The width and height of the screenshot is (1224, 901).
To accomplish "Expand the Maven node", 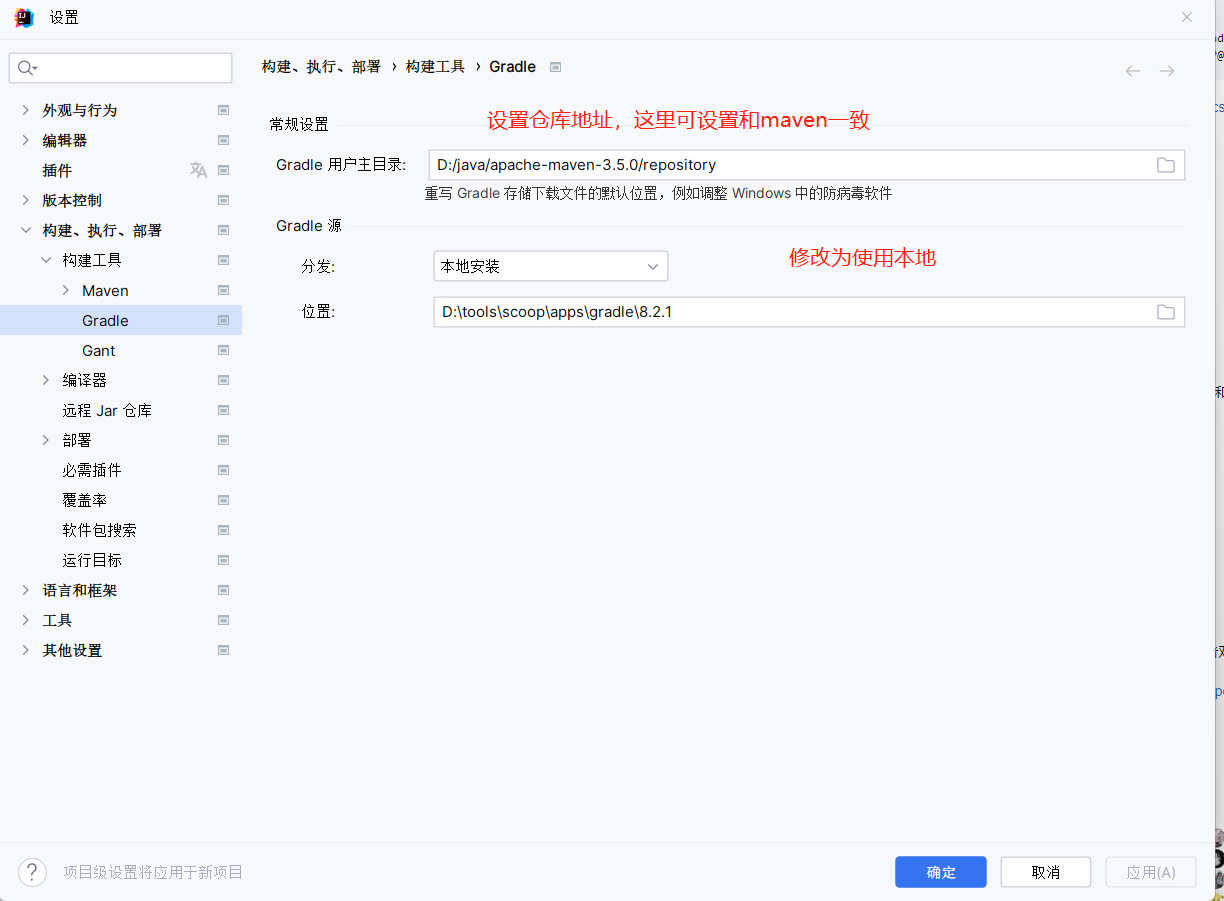I will point(66,290).
